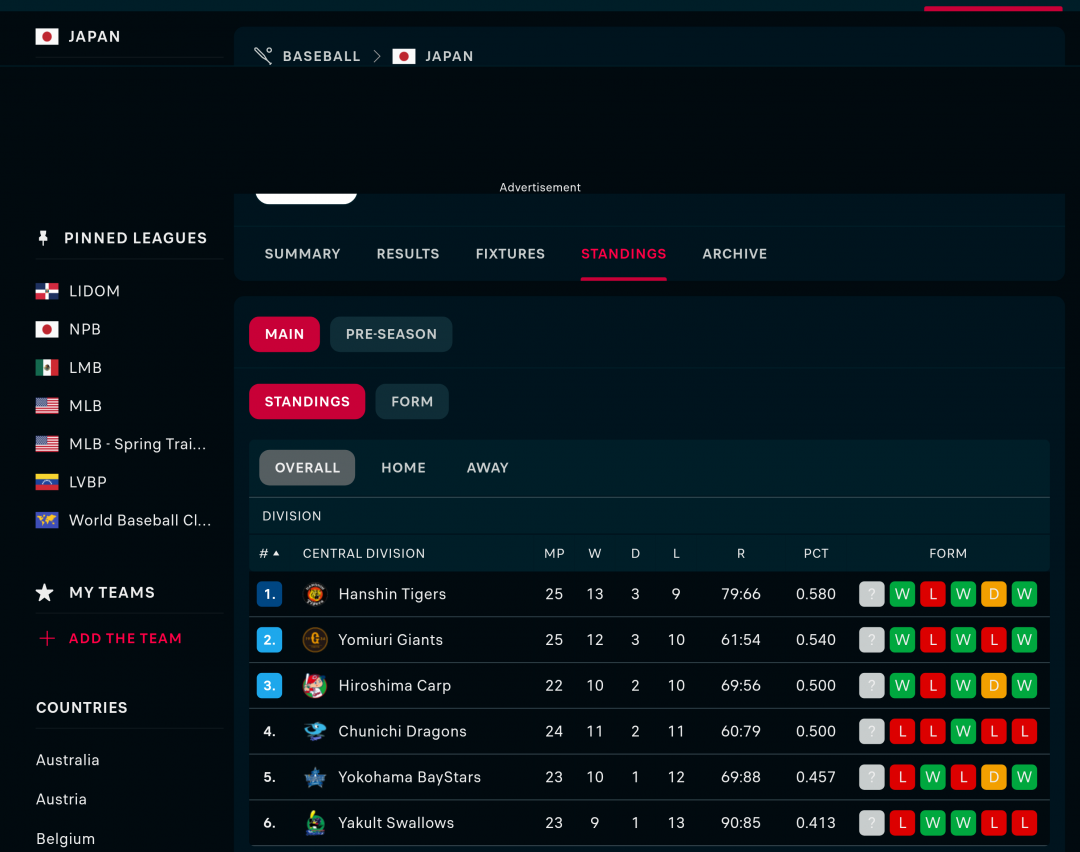
Task: Click the CENTRAL DIVISION header
Action: point(364,553)
